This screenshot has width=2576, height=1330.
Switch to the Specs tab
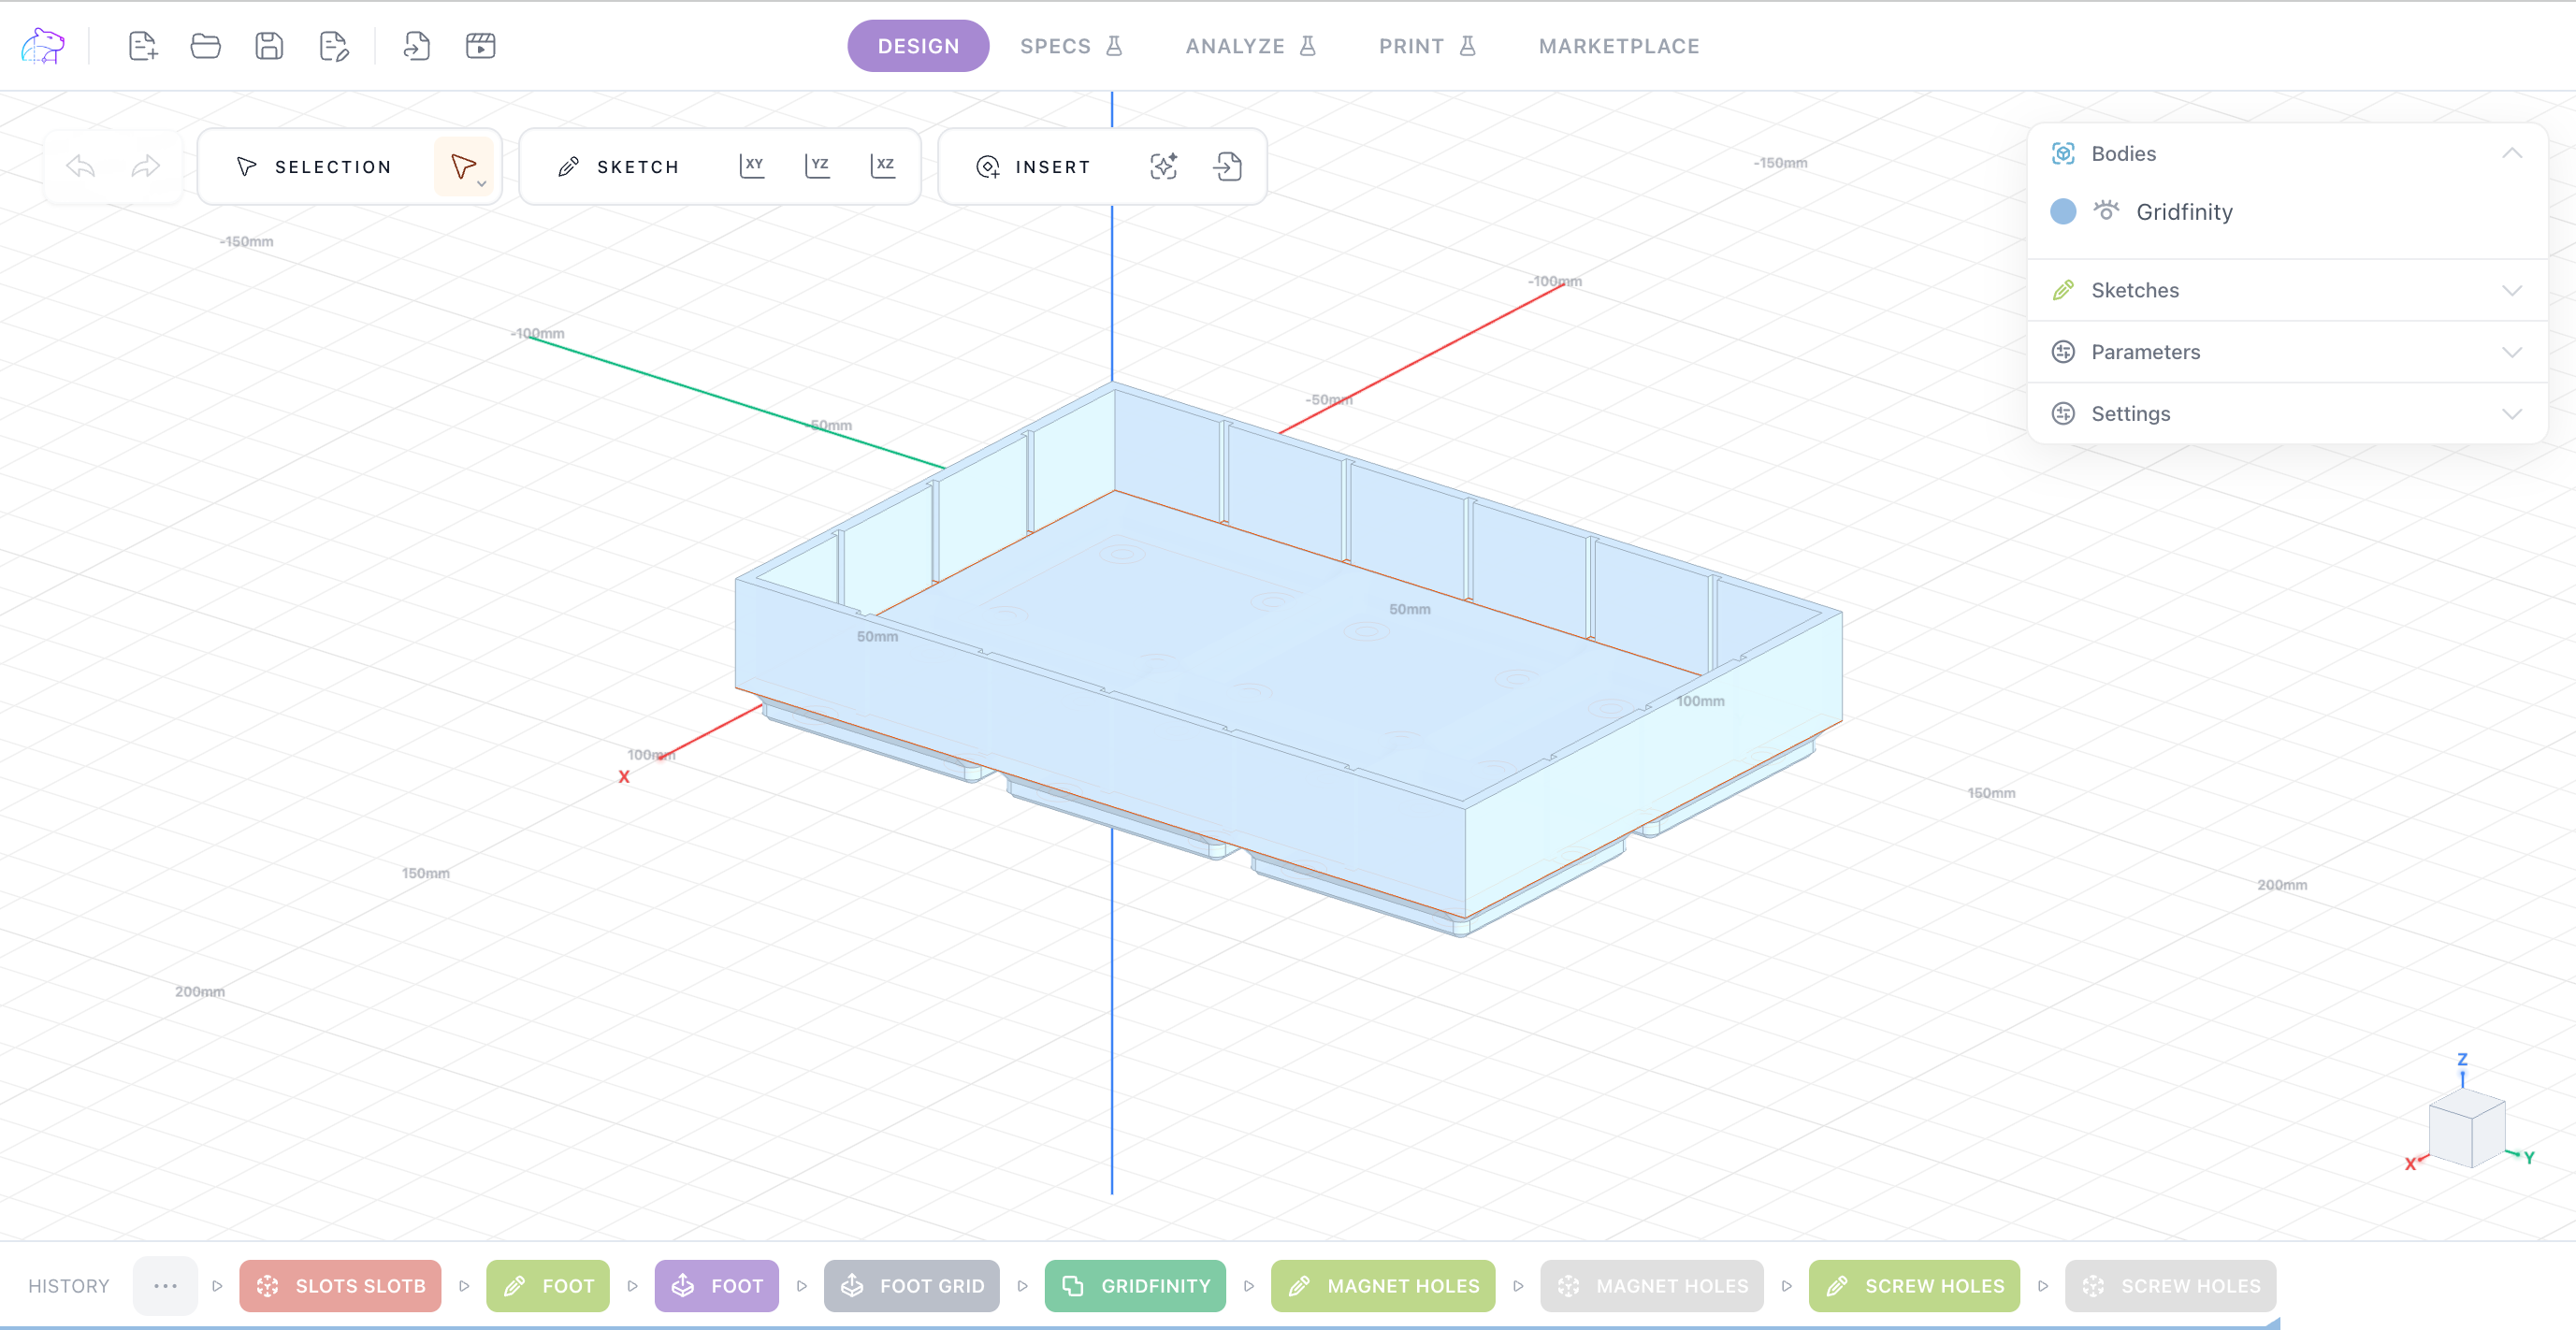tap(1071, 46)
